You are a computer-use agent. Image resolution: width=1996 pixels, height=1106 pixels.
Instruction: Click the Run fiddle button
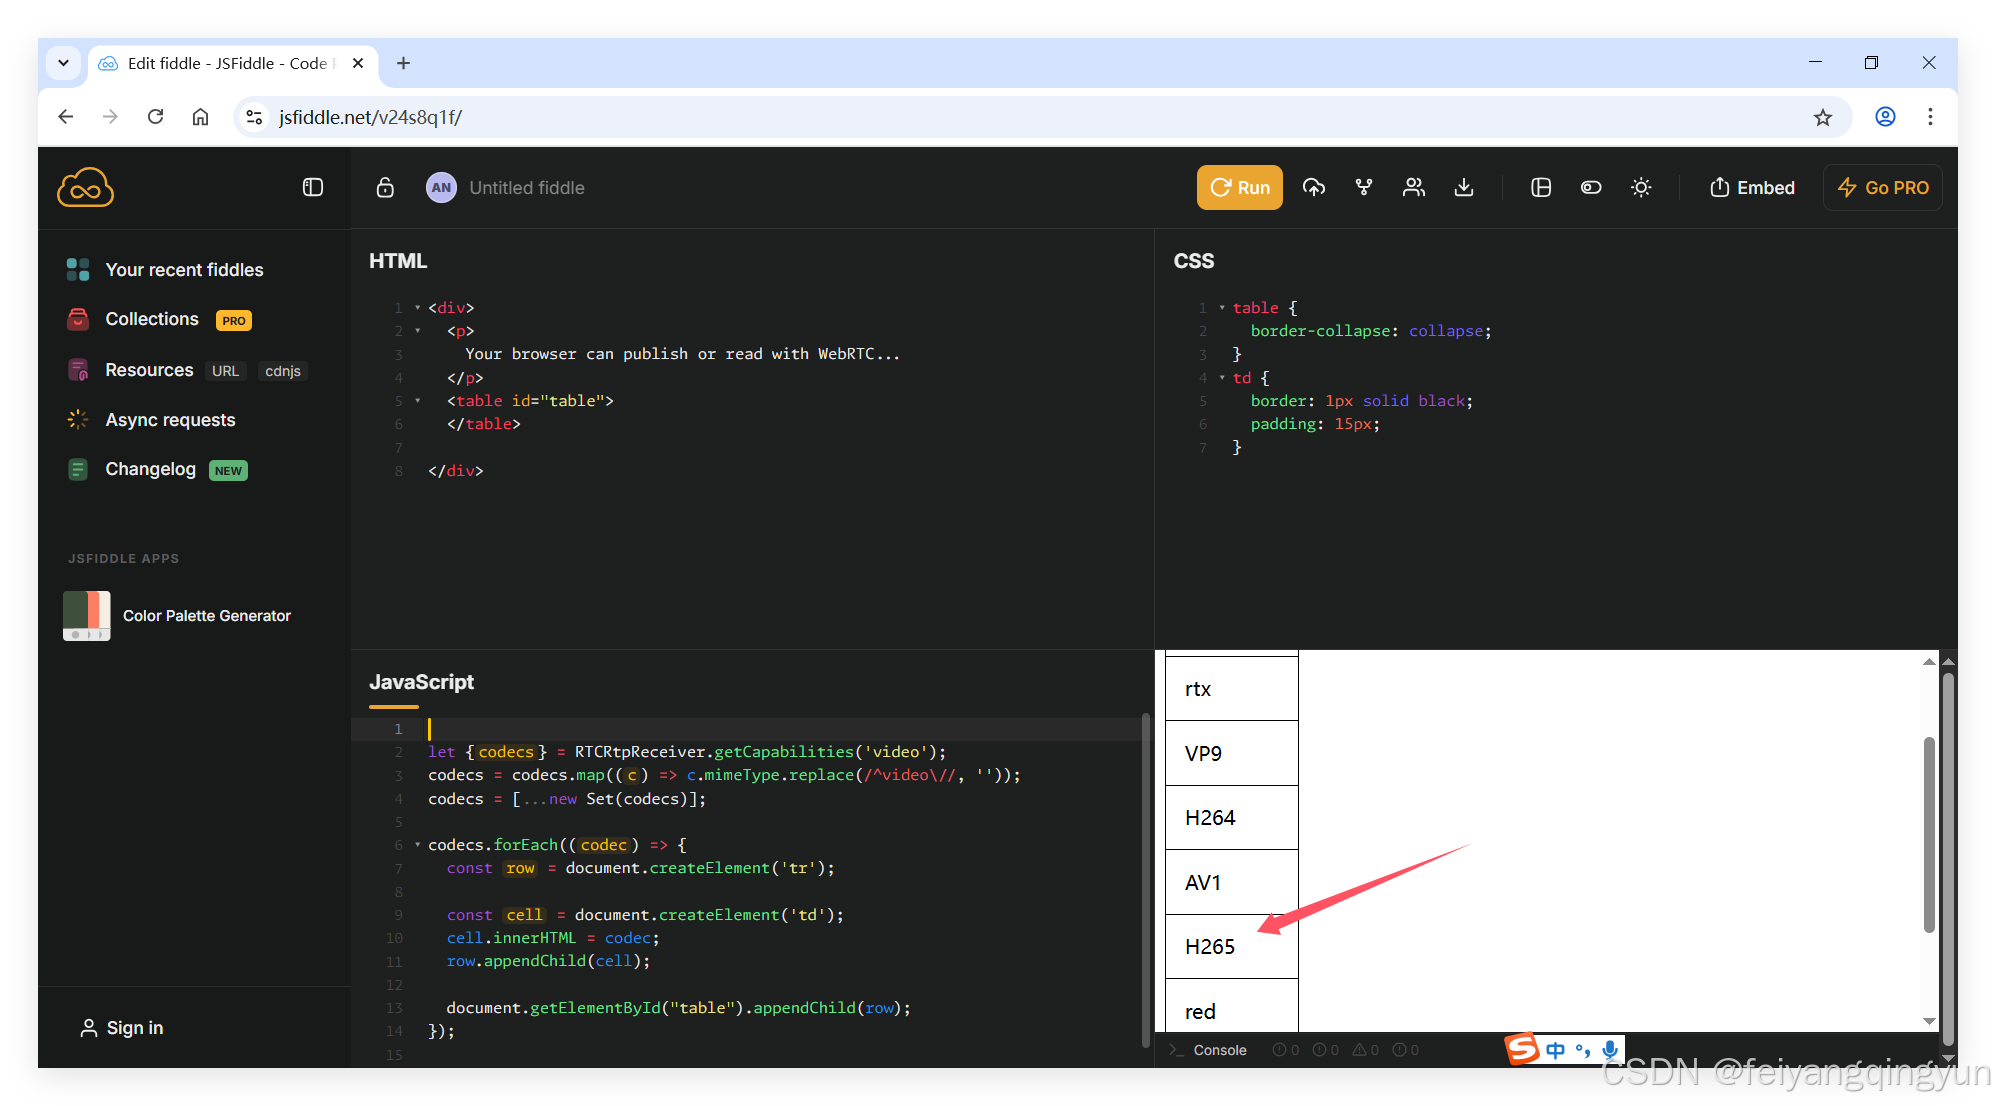[x=1239, y=188]
